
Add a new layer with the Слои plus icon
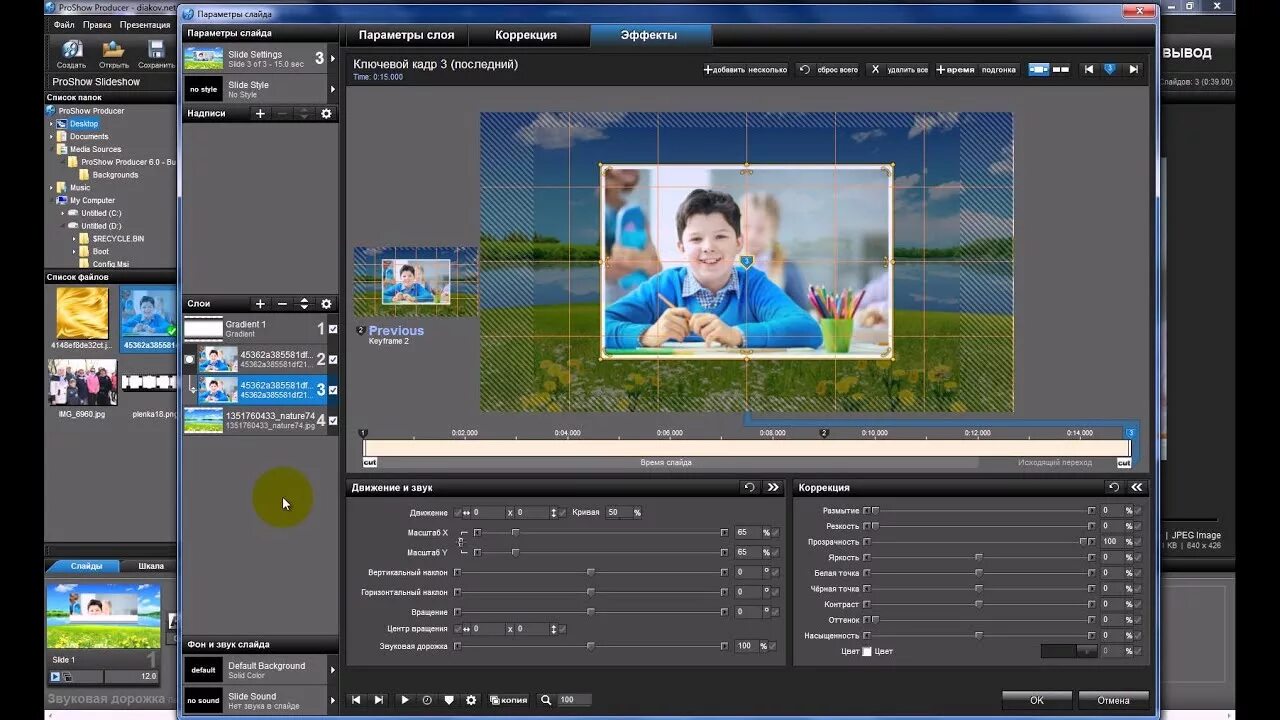pyautogui.click(x=260, y=304)
